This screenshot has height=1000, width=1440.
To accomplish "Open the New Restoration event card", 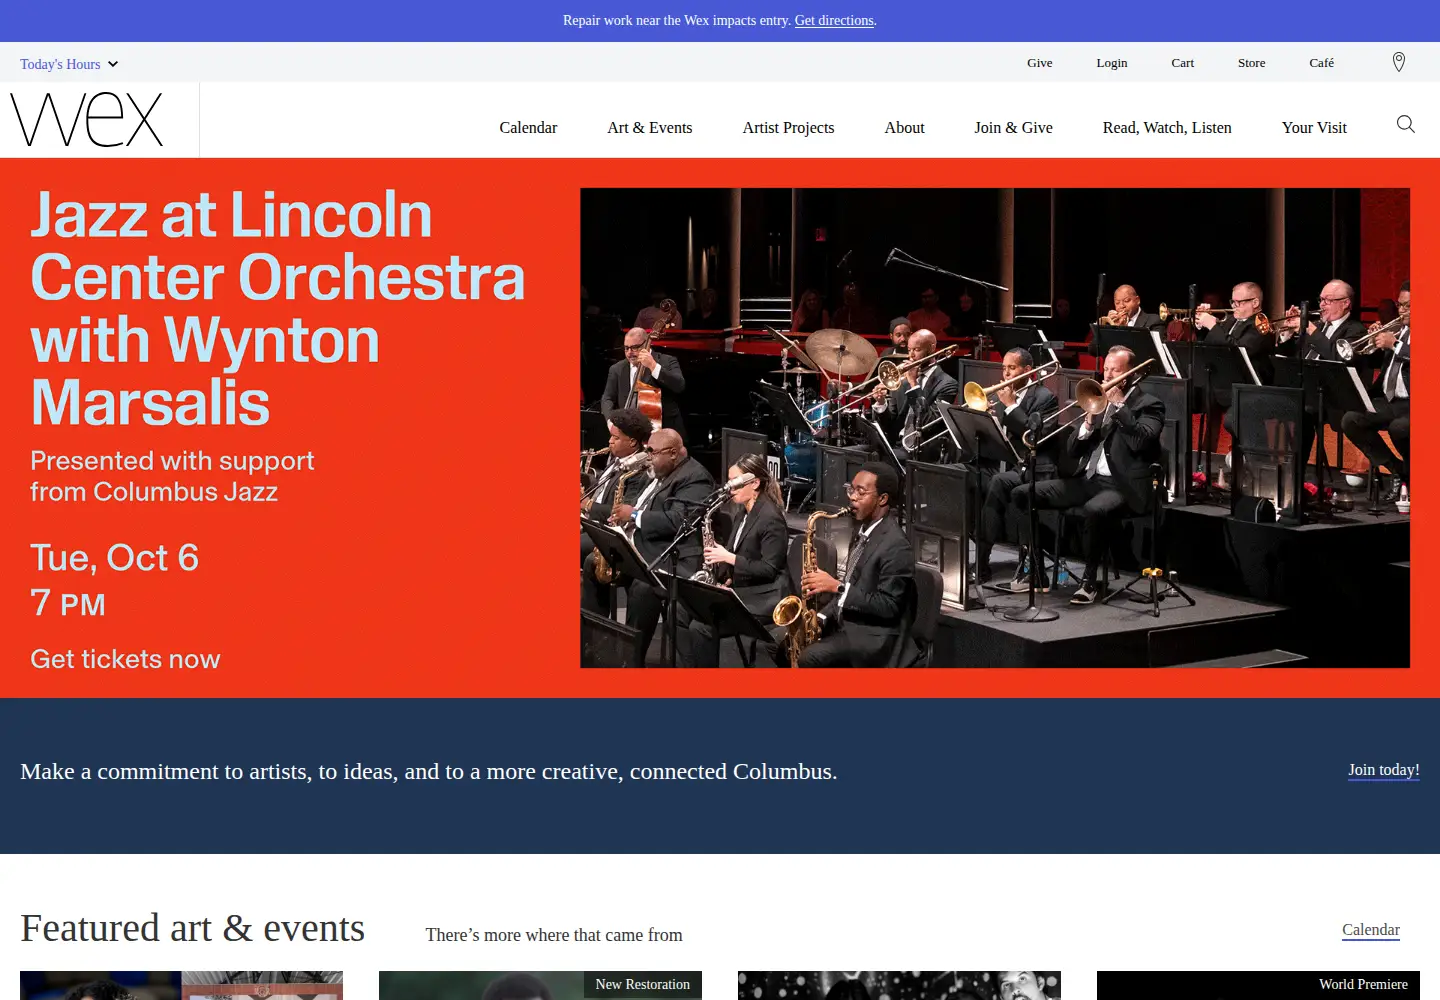I will point(540,985).
